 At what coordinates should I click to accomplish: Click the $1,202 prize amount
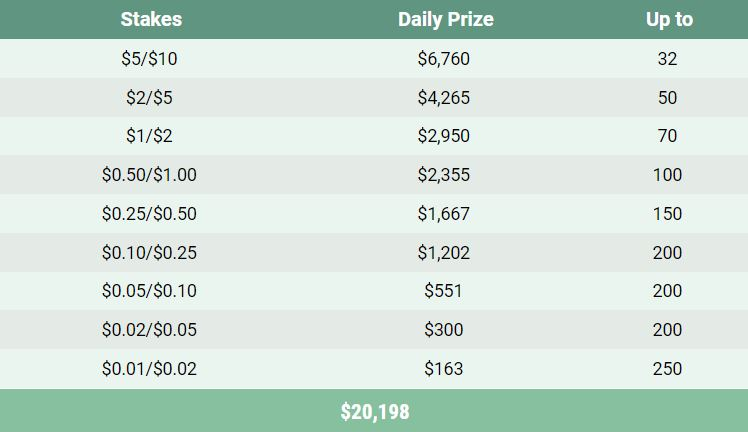pyautogui.click(x=443, y=253)
